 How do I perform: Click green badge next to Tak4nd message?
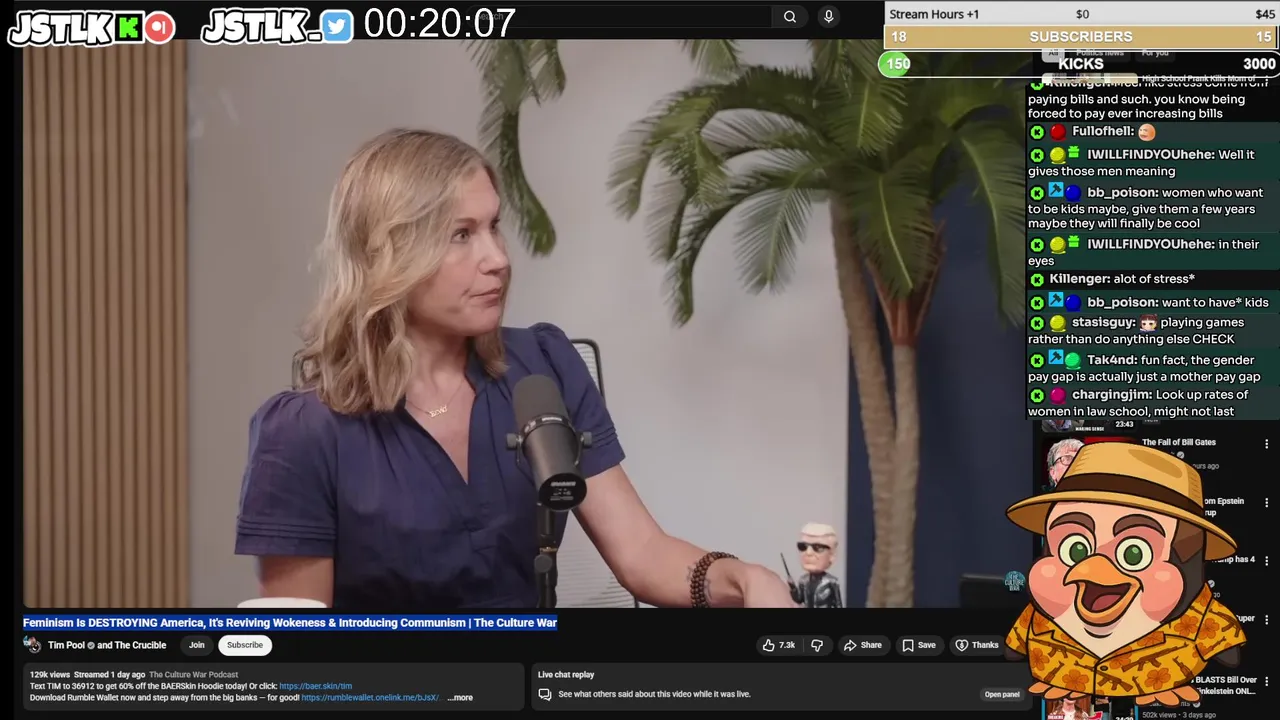(x=1037, y=360)
